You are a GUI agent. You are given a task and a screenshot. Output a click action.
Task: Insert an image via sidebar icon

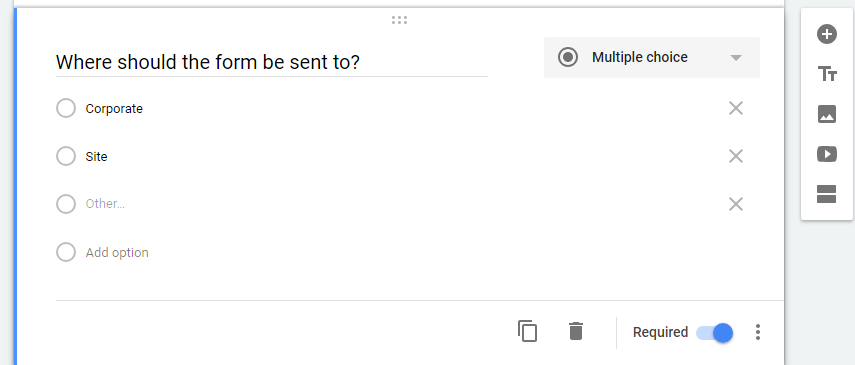click(827, 114)
